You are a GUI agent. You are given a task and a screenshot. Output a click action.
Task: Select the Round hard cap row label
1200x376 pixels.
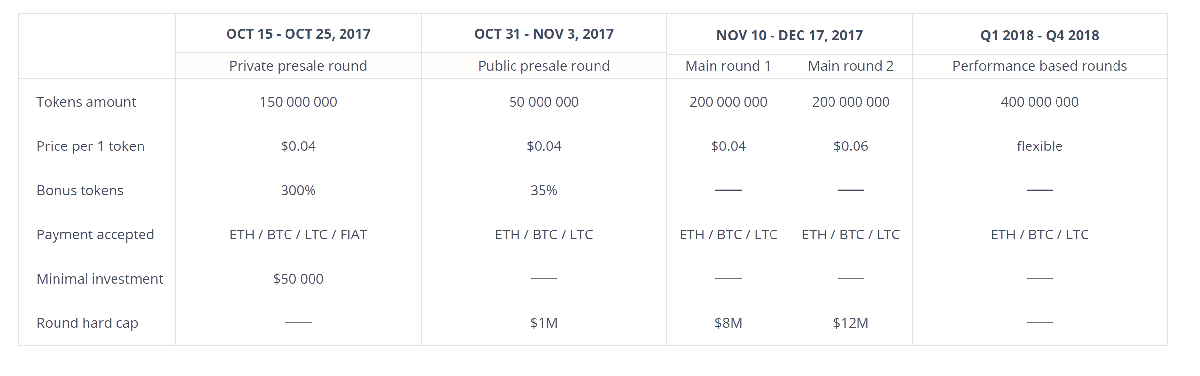pyautogui.click(x=87, y=323)
